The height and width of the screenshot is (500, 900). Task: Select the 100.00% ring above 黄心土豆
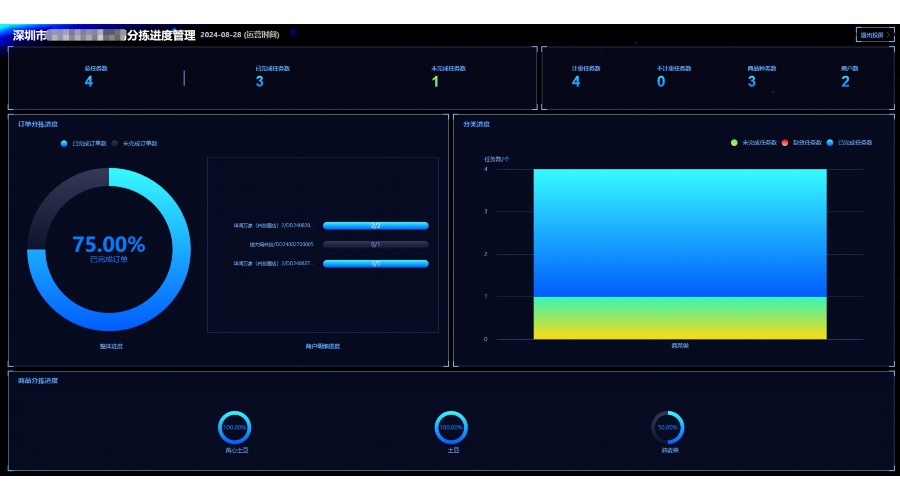pyautogui.click(x=234, y=427)
